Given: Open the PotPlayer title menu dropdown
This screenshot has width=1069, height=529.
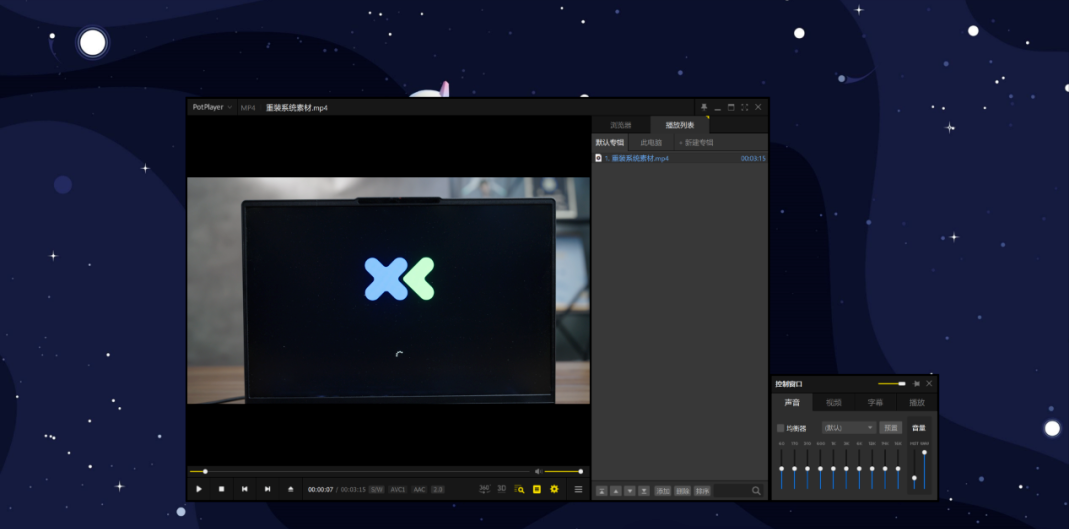Looking at the screenshot, I should [212, 107].
